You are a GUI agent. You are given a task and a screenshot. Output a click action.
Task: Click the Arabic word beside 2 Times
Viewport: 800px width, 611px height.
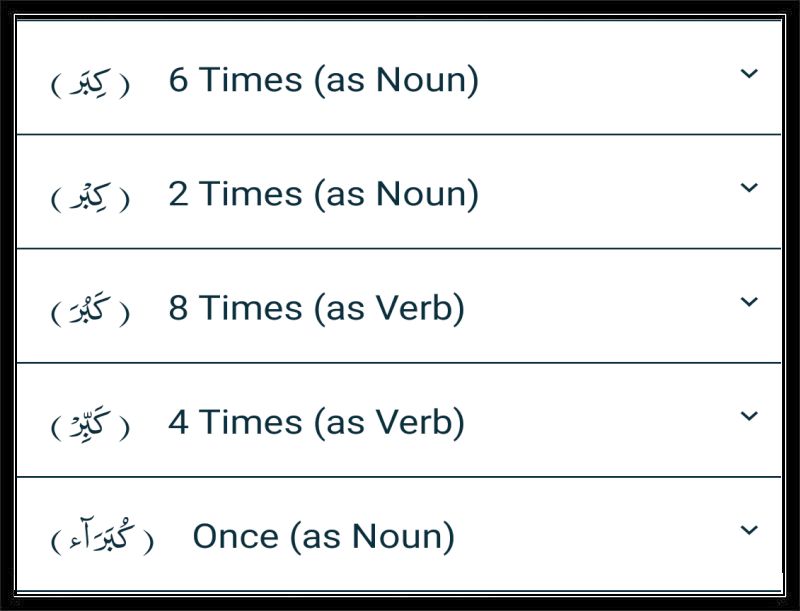[90, 197]
